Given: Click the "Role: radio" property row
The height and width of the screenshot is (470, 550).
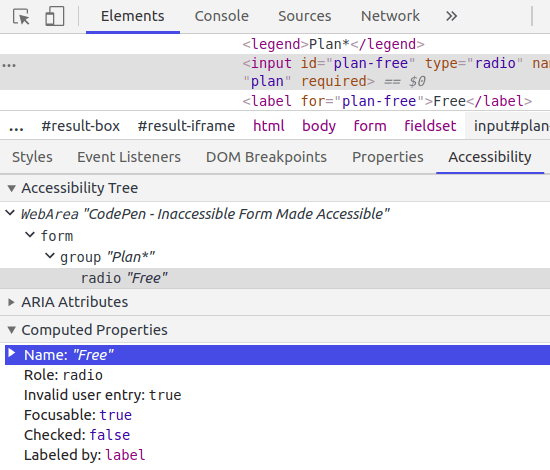Looking at the screenshot, I should point(63,375).
